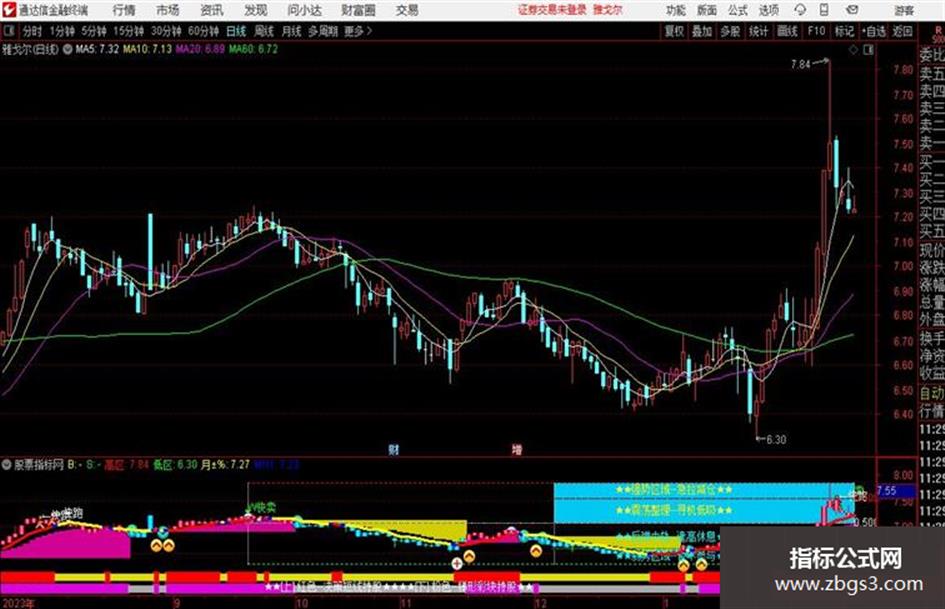Image resolution: width=945 pixels, height=609 pixels.
Task: Click the white plus circle signal icon
Action: pyautogui.click(x=457, y=564)
